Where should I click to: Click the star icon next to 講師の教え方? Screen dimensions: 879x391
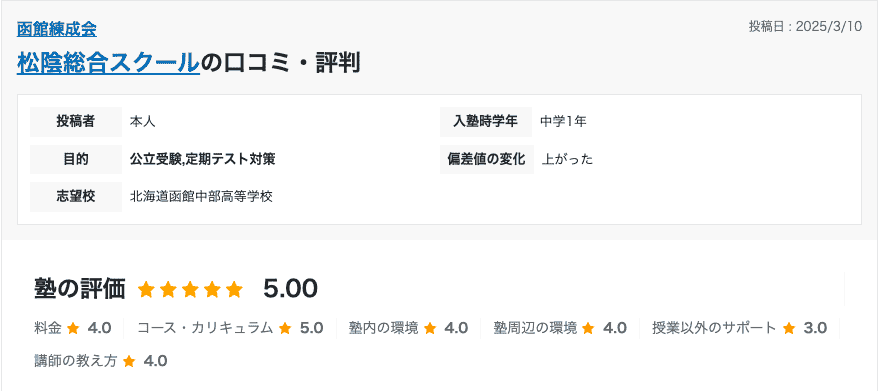[x=129, y=361]
